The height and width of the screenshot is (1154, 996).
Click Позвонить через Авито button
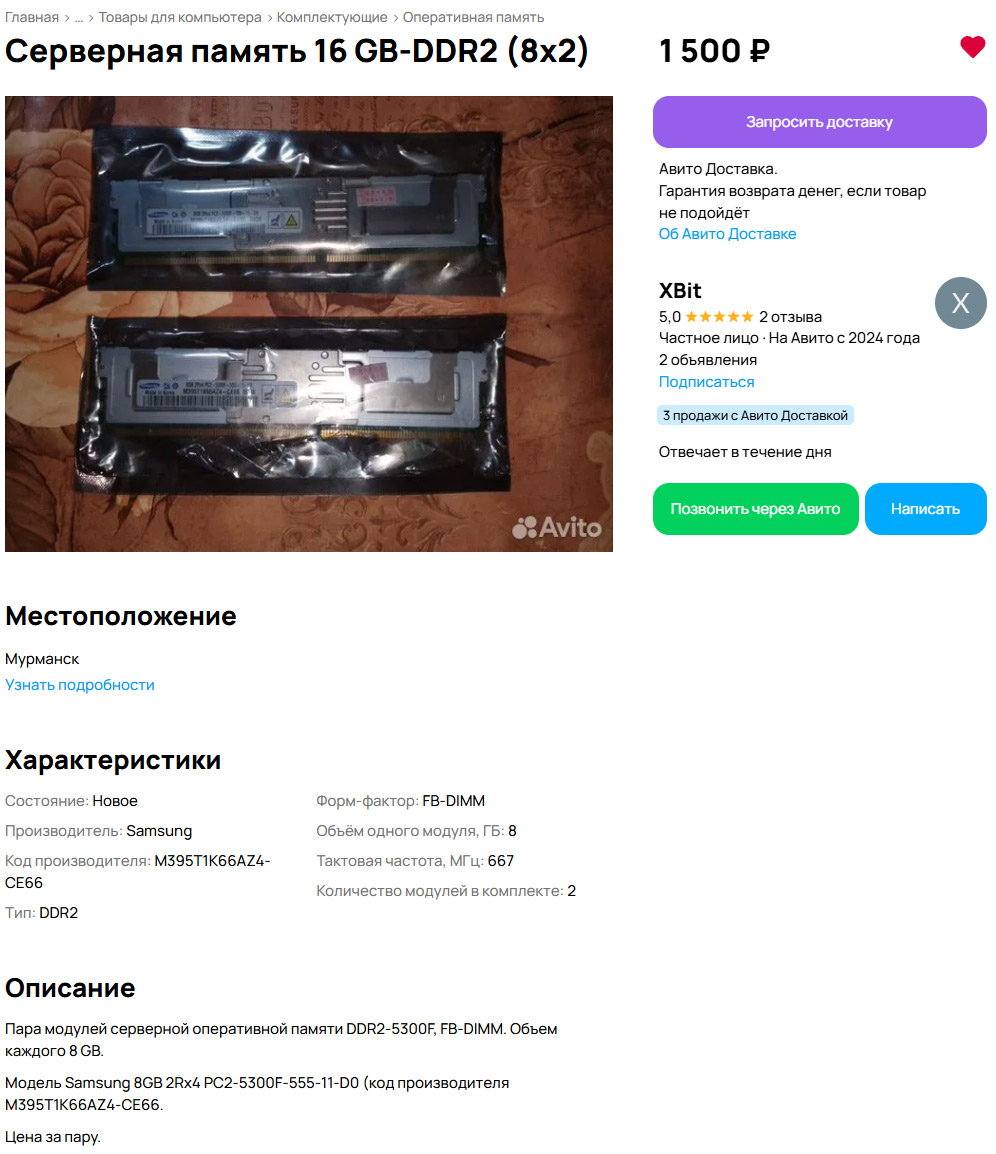pos(755,509)
